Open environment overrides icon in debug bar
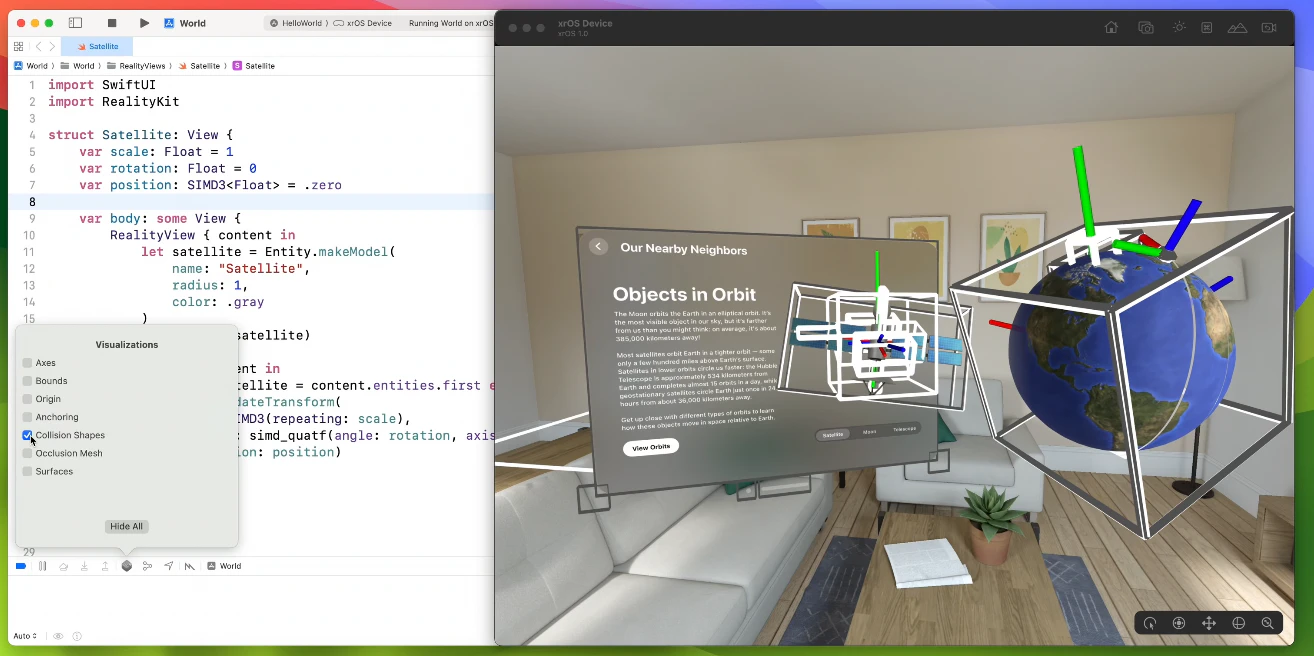This screenshot has height=656, width=1314. click(x=190, y=566)
